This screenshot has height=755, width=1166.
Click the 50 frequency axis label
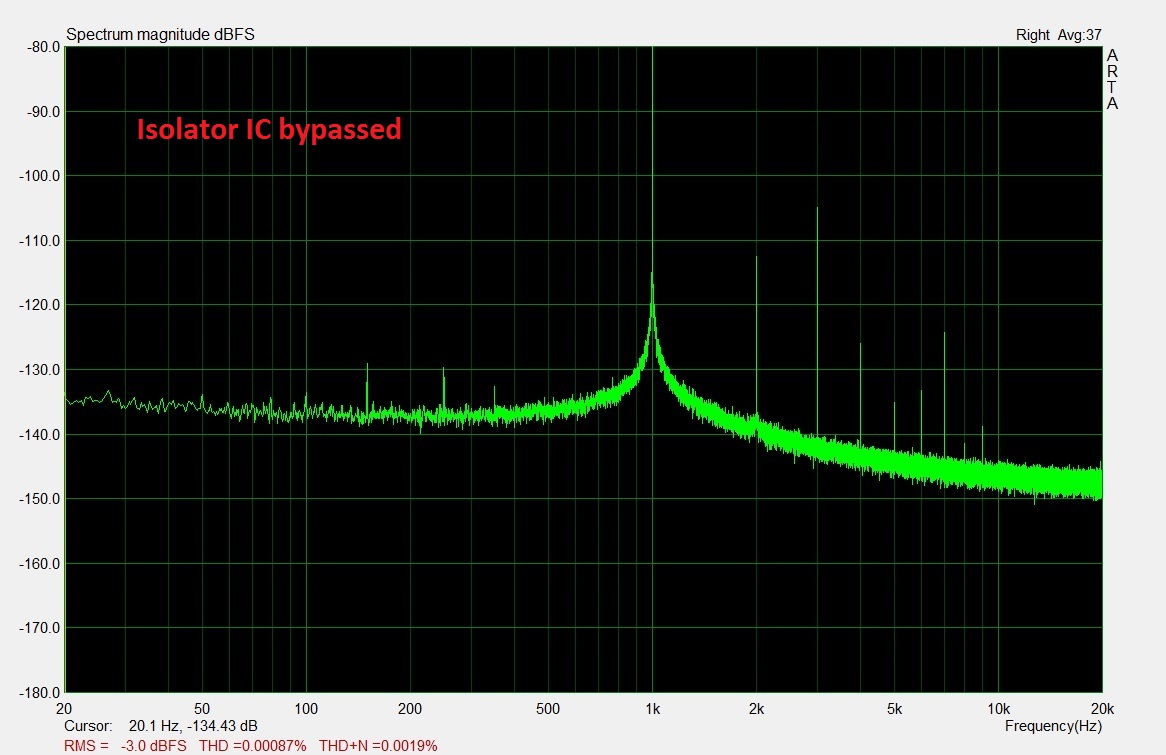[202, 709]
